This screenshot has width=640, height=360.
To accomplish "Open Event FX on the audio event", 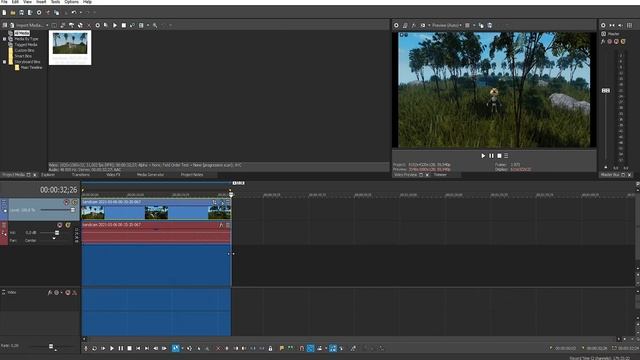I will [221, 225].
